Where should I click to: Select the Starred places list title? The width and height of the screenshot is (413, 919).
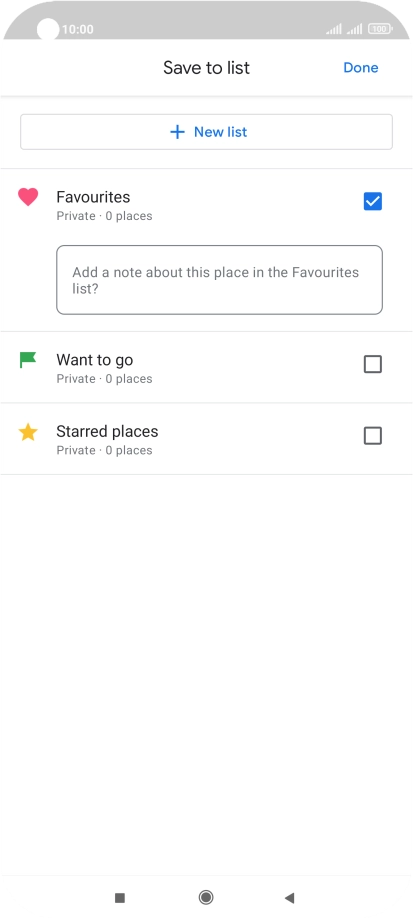point(107,431)
